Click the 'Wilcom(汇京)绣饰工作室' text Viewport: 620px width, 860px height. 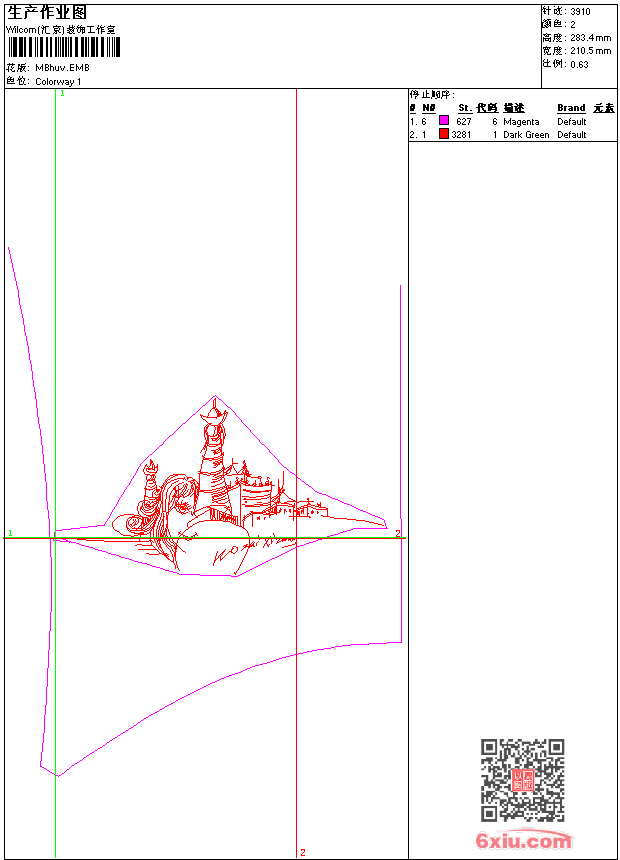coord(61,30)
